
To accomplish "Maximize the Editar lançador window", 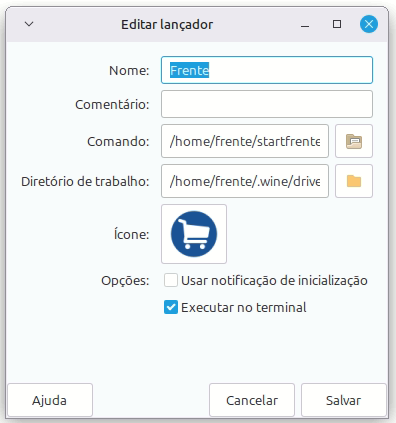I will (x=337, y=24).
